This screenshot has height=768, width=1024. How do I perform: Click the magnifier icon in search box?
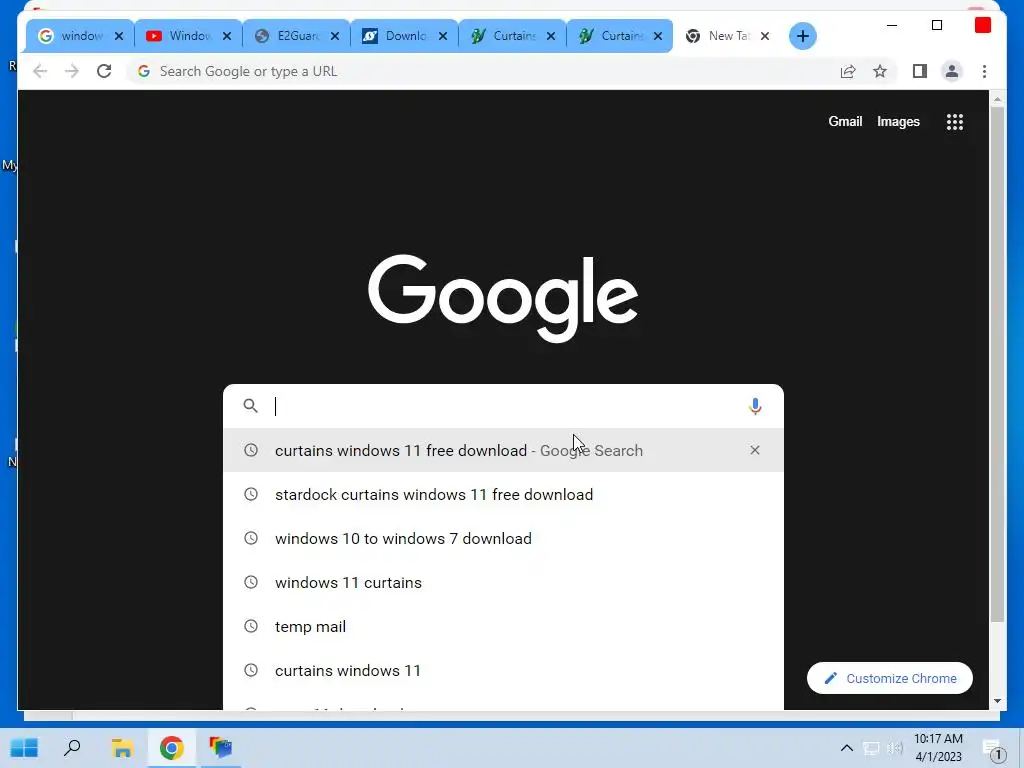coord(251,406)
